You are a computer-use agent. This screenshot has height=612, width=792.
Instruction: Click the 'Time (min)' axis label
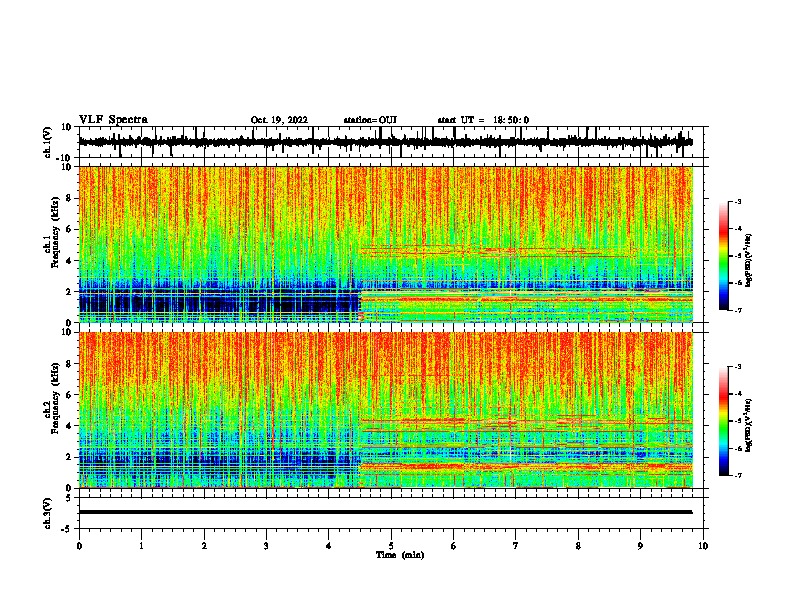400,555
